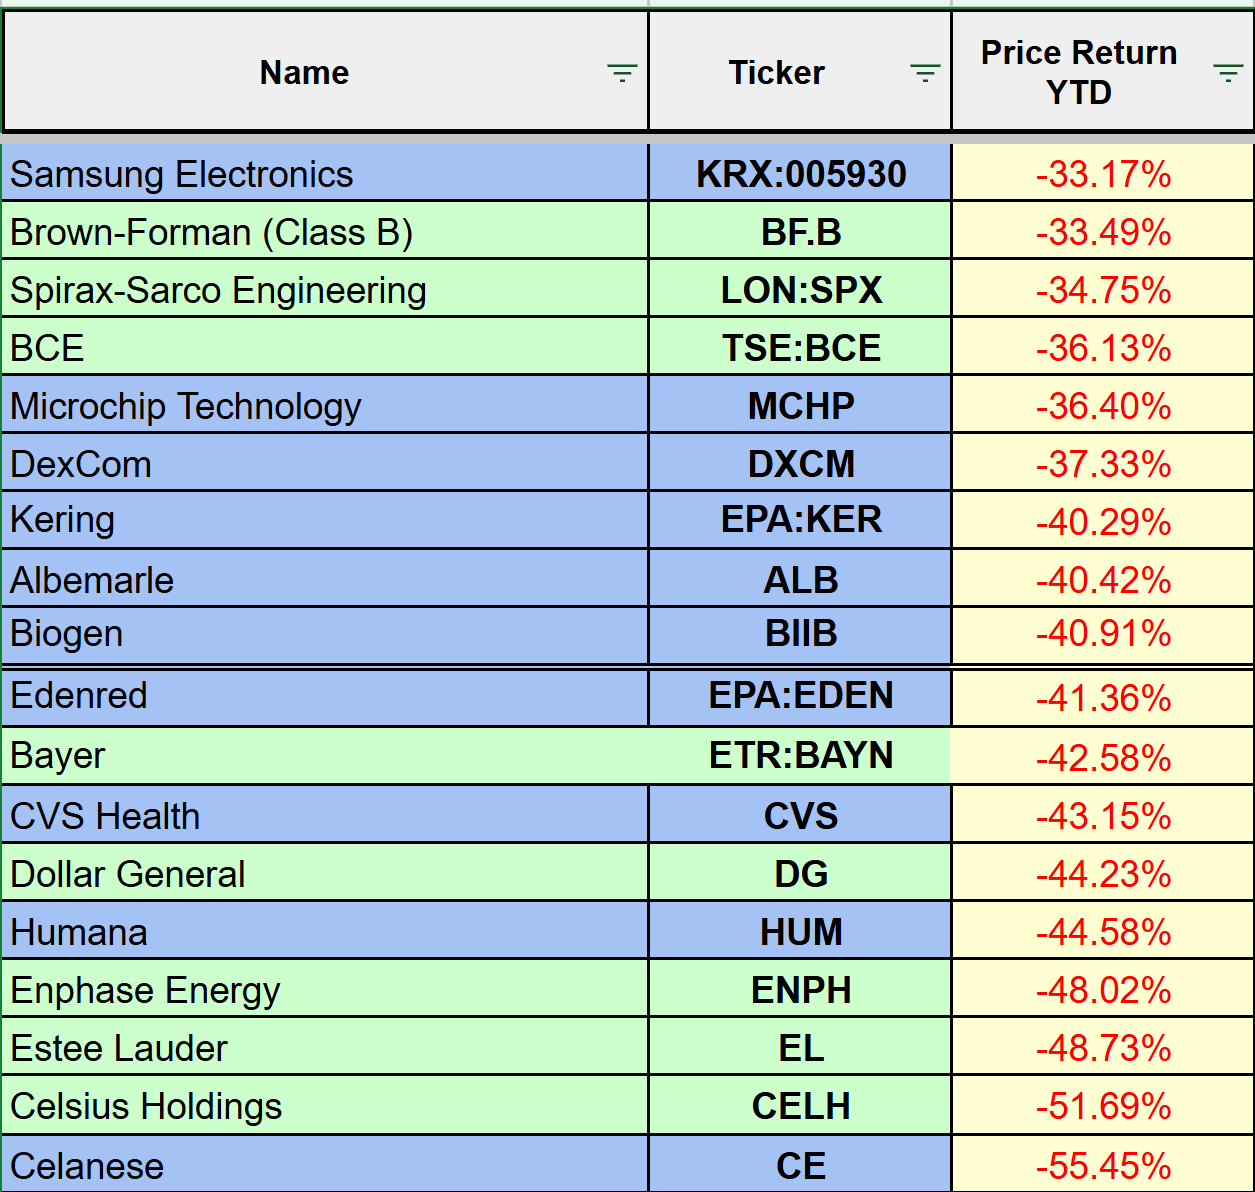Select the Samsung Electronics name cell
The width and height of the screenshot is (1255, 1192).
tap(181, 174)
